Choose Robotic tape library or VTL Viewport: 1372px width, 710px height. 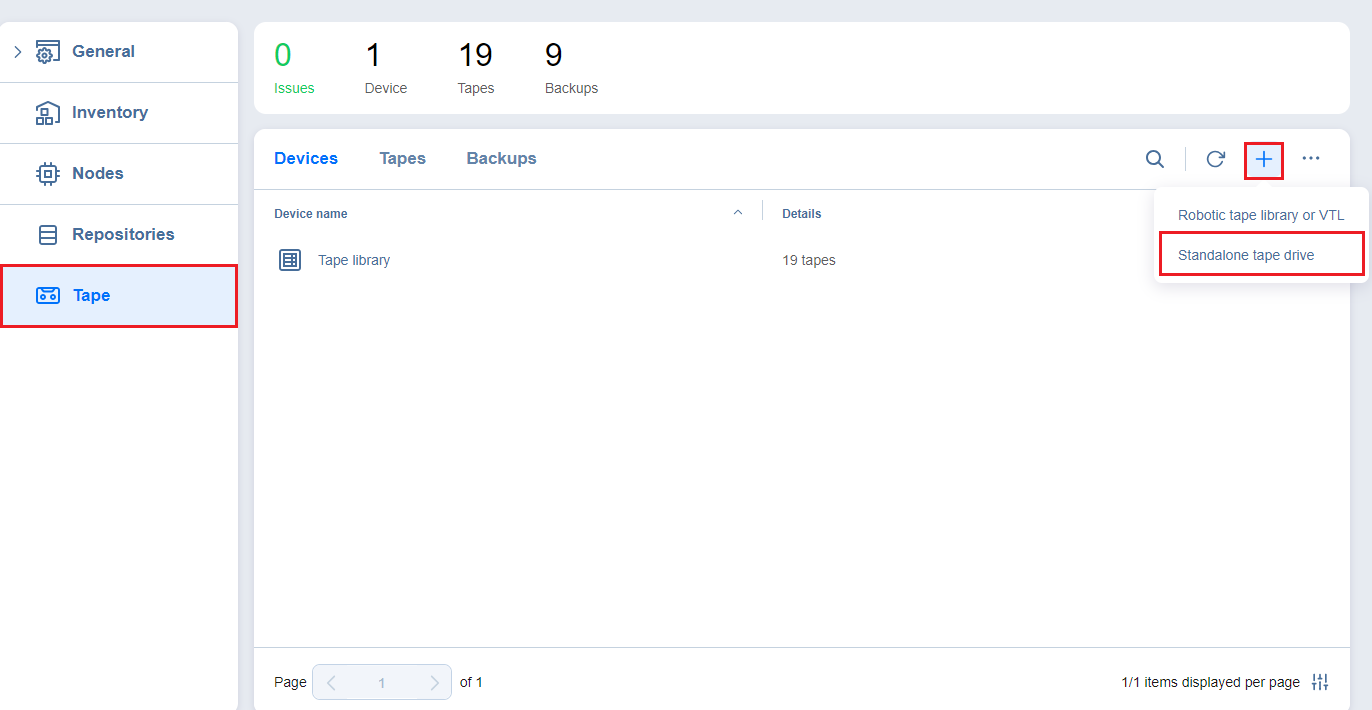pos(1260,215)
